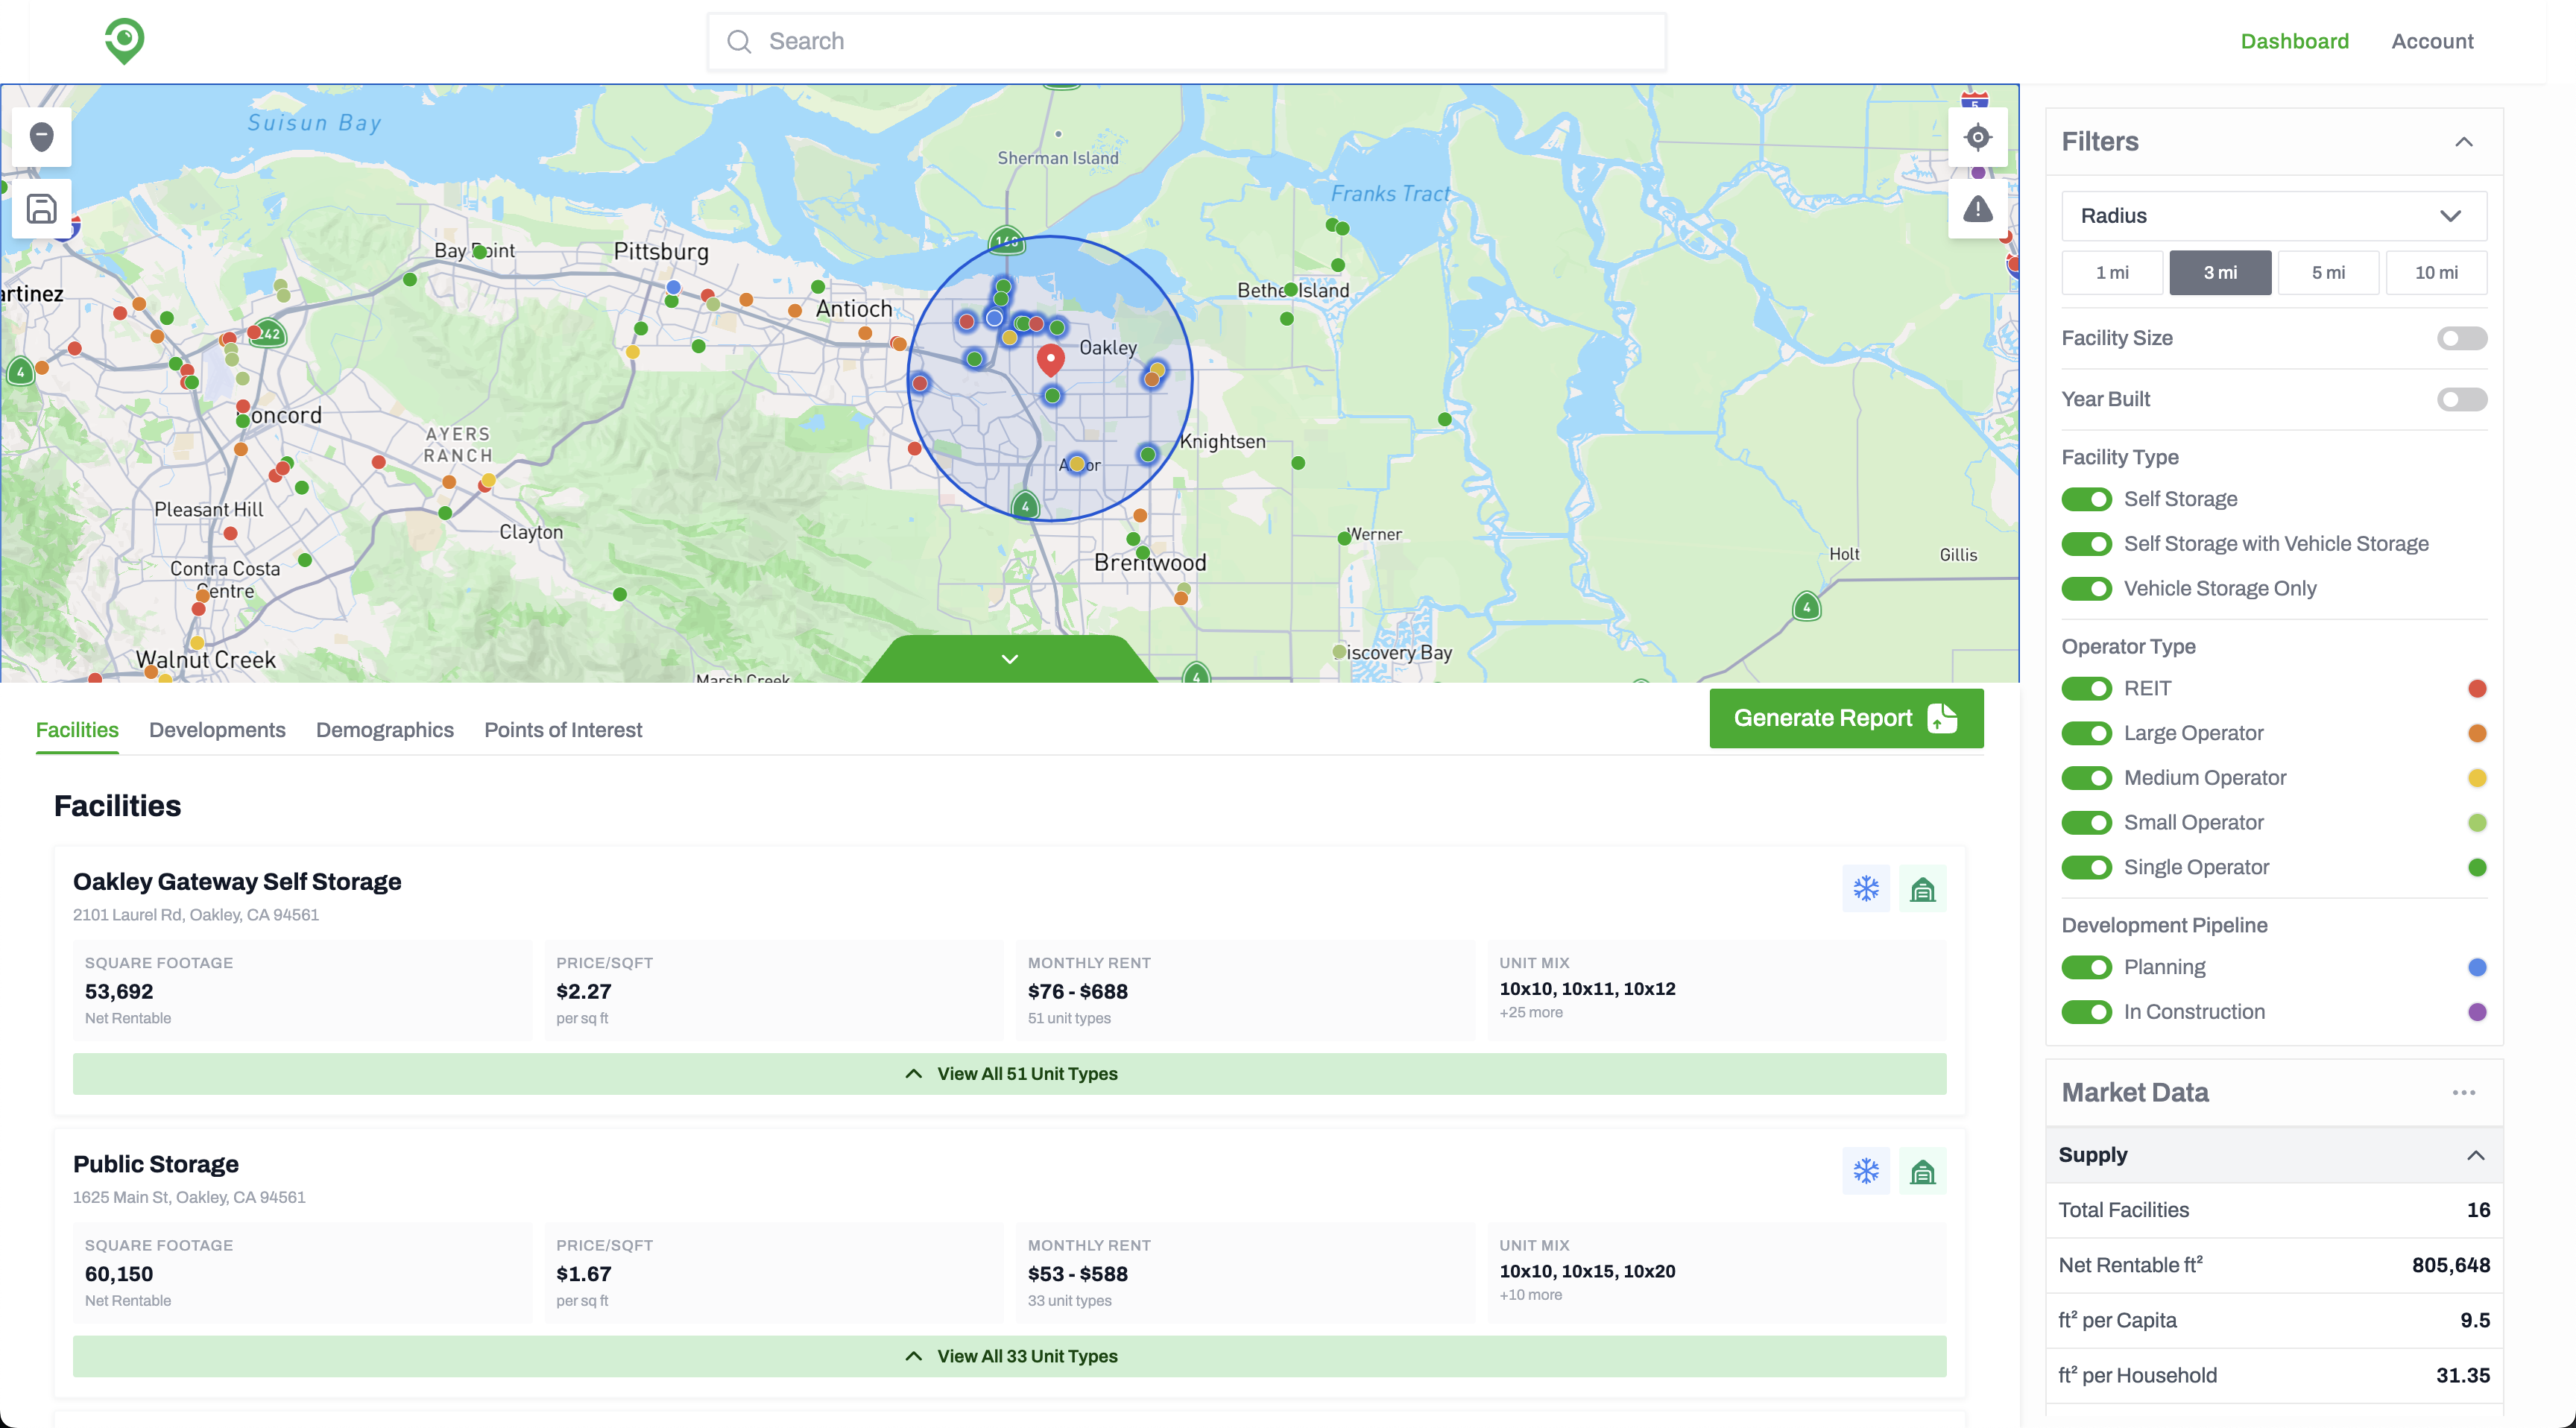Turn on the Year Built toggle
This screenshot has height=1428, width=2576.
point(2461,400)
